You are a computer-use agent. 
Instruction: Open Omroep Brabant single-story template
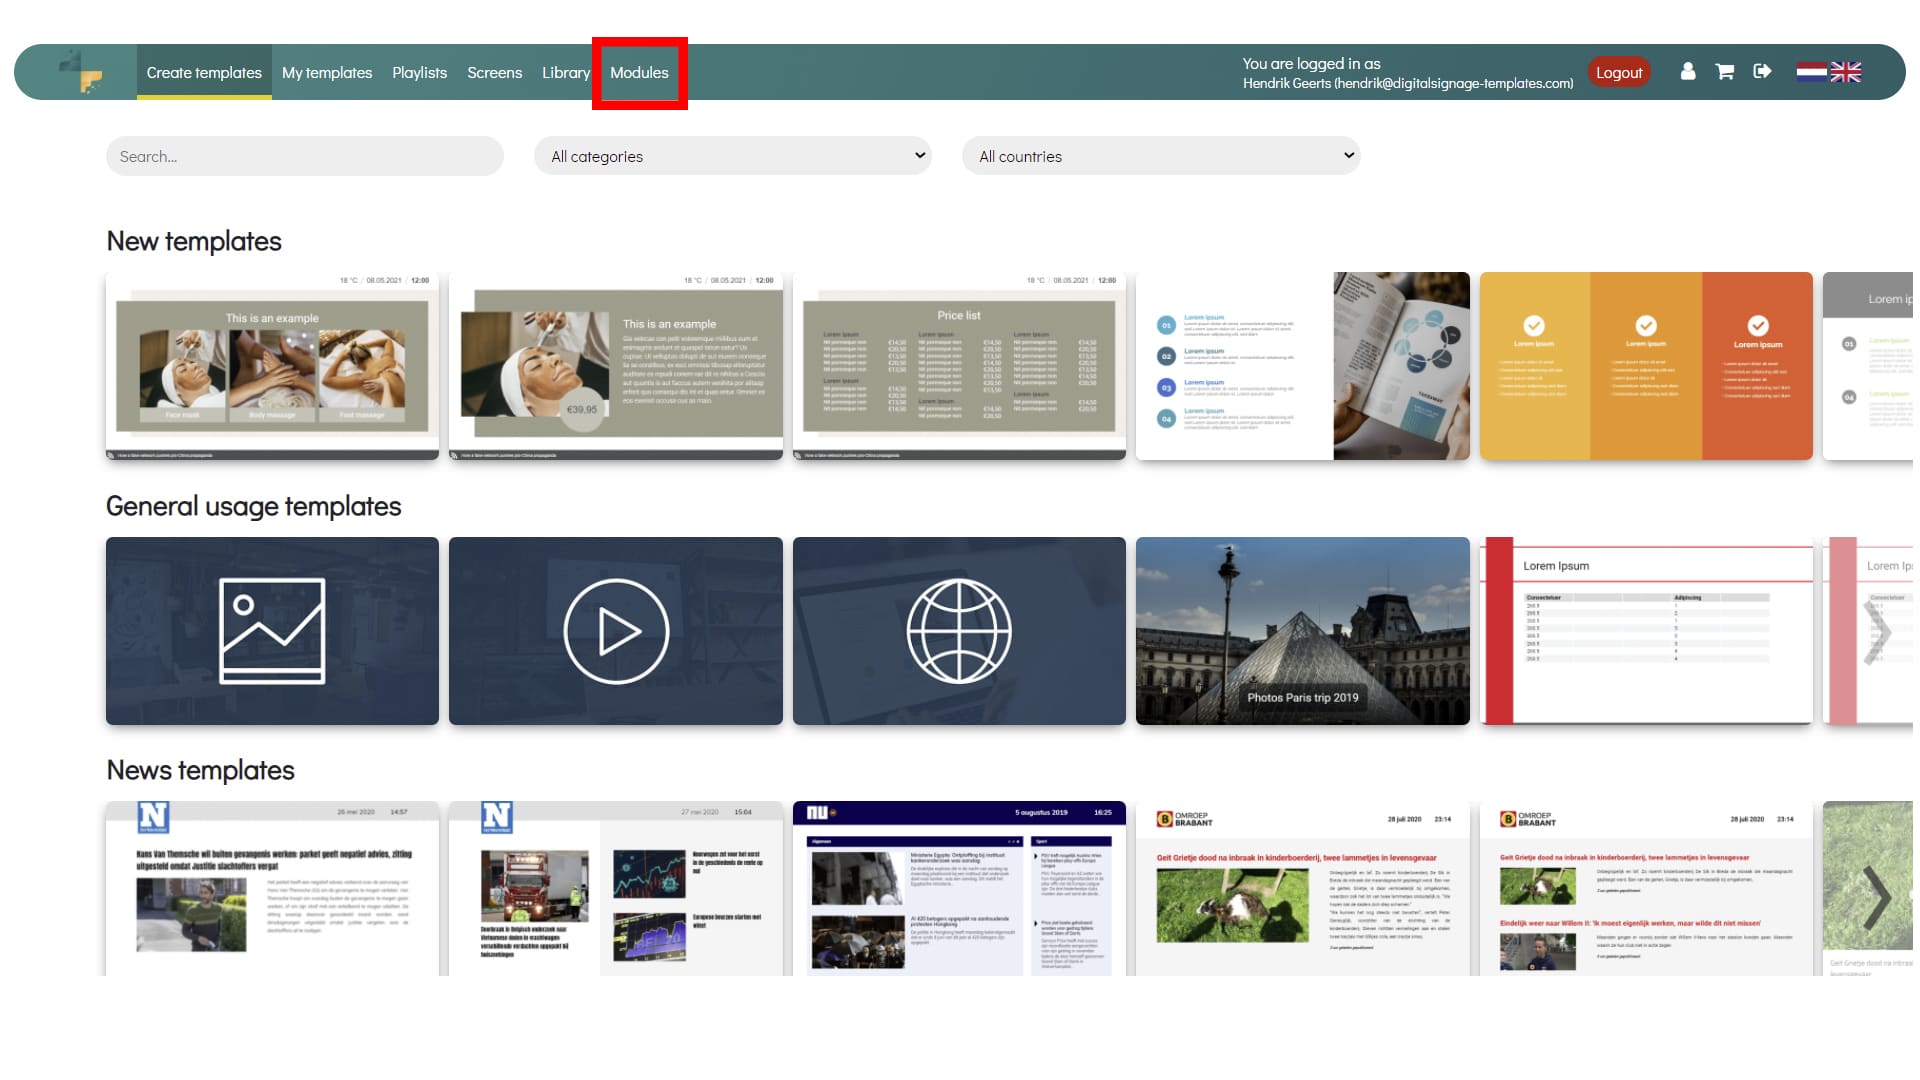click(1303, 888)
